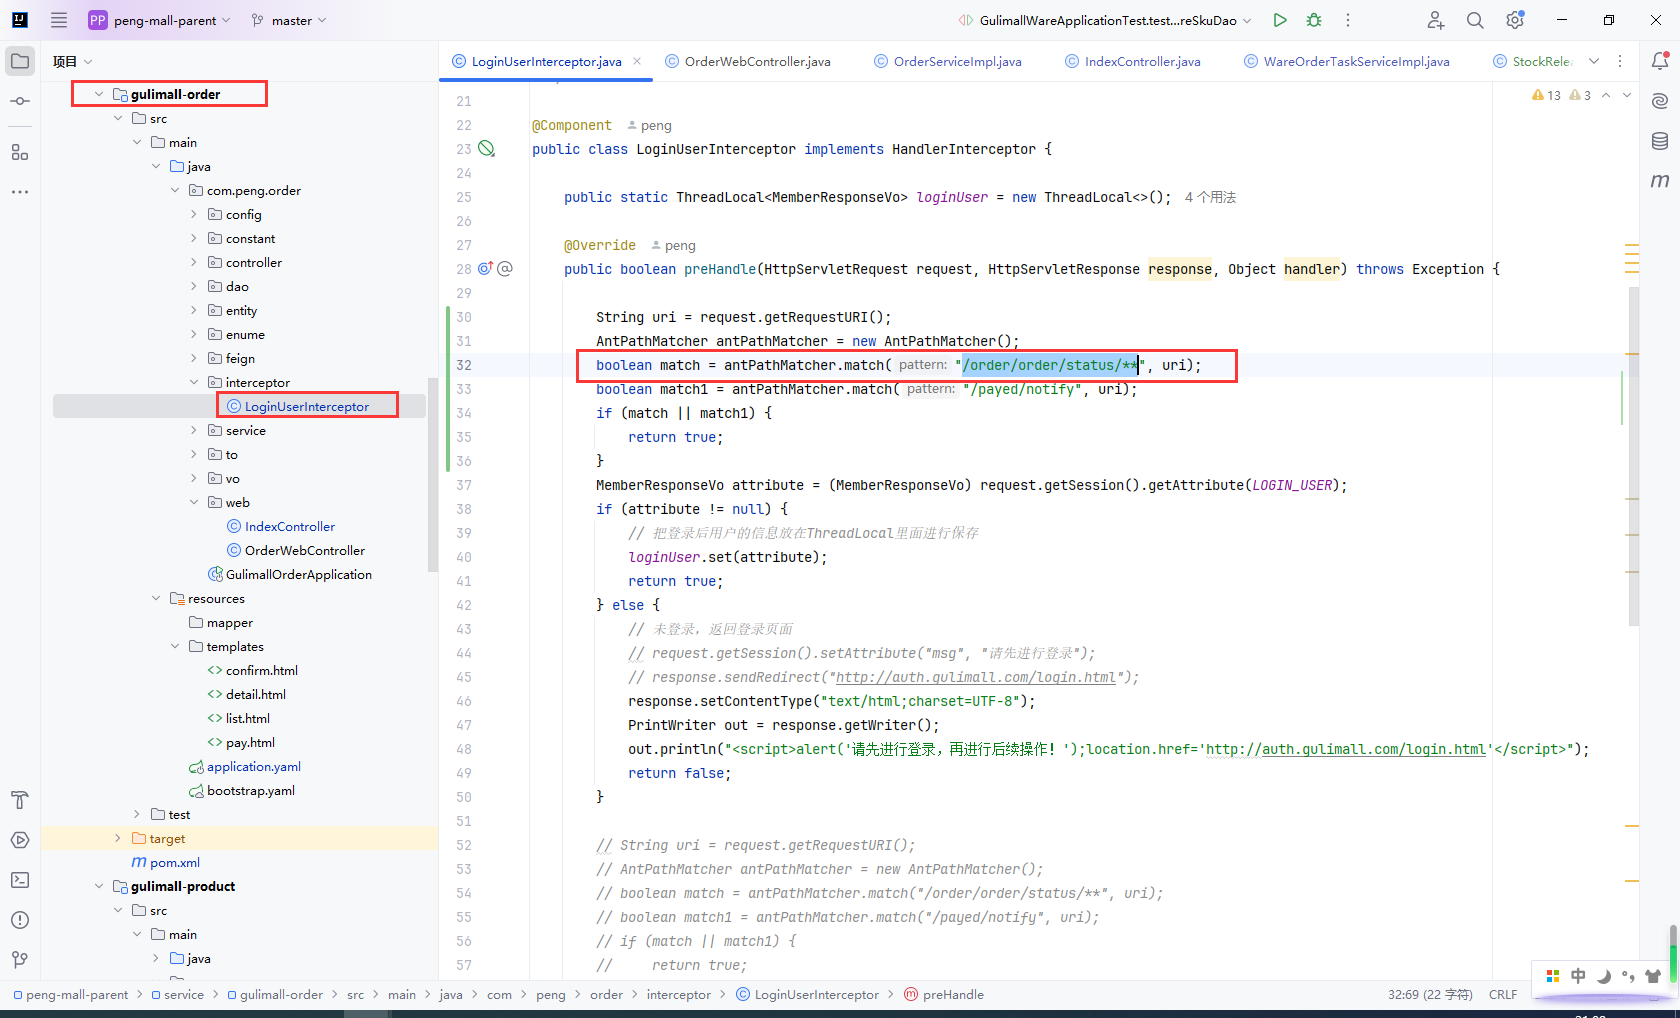Click IntelliJ logo in title bar
The height and width of the screenshot is (1018, 1680).
(20, 20)
